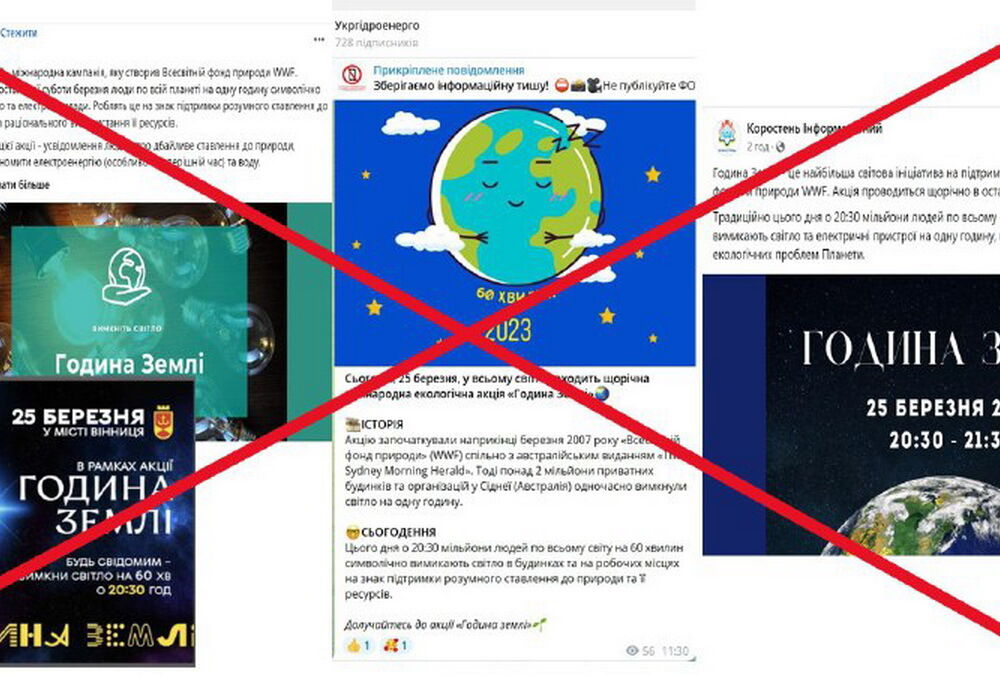Viewport: 1000px width, 675px height.
Task: Click the thumbs-up reaction on the post
Action: point(359,646)
